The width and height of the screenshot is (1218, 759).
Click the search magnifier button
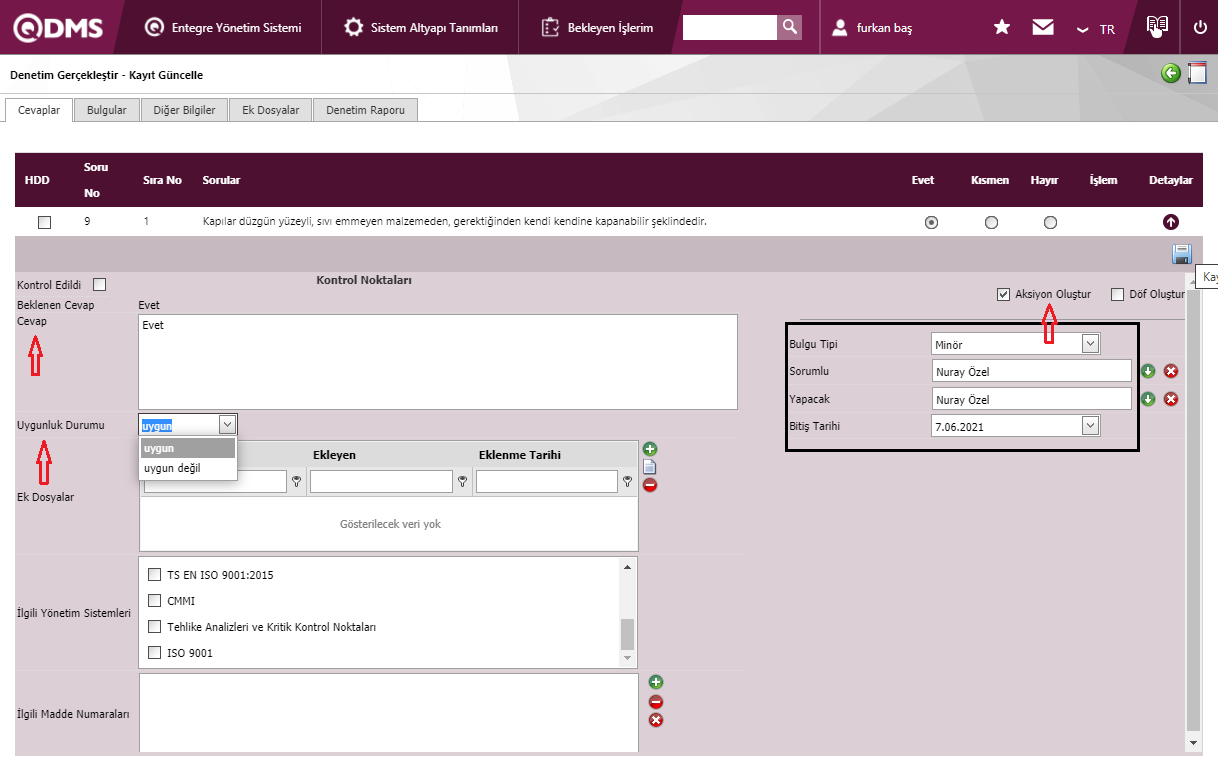pos(790,27)
